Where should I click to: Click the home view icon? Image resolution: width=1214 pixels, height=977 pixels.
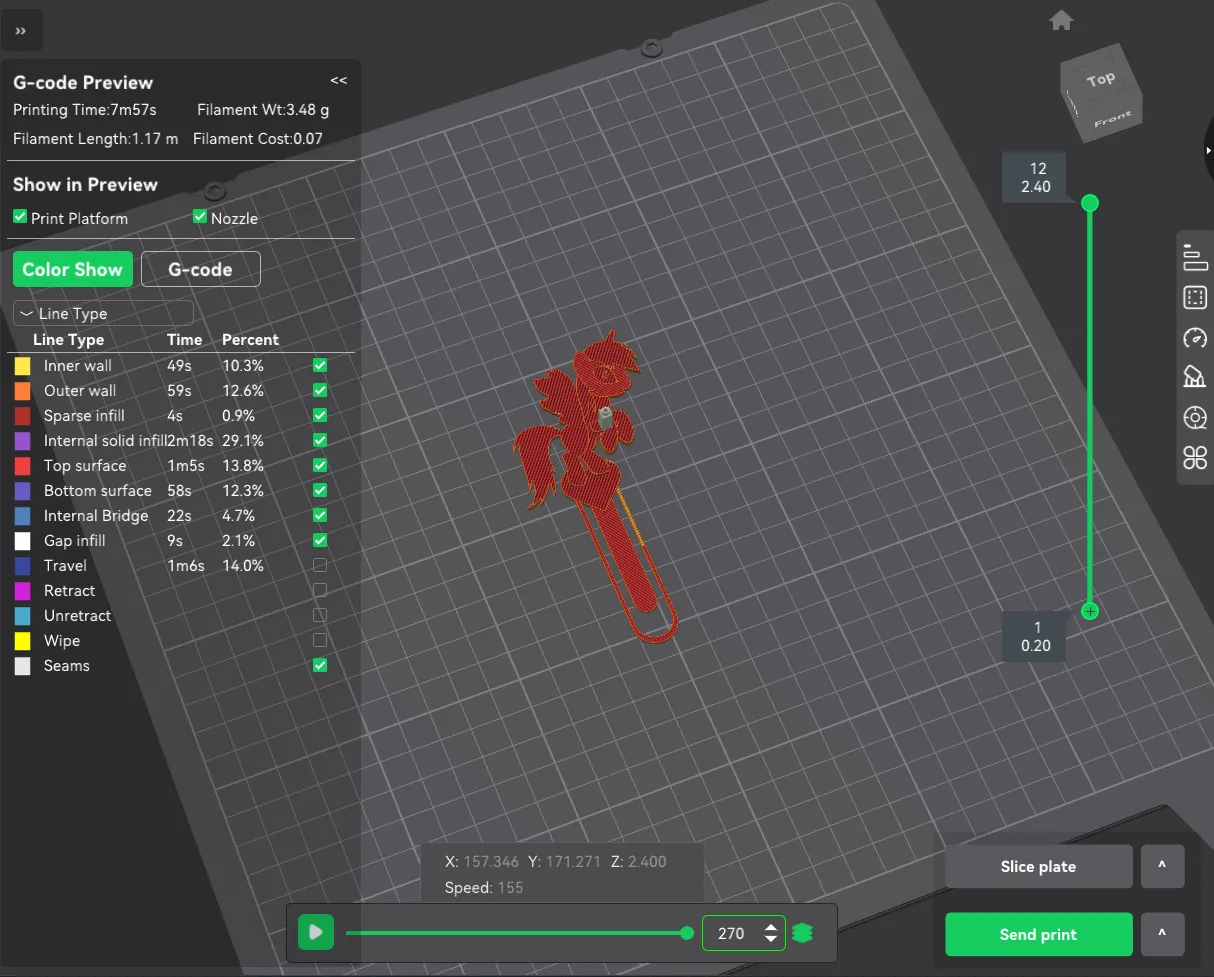(x=1061, y=20)
